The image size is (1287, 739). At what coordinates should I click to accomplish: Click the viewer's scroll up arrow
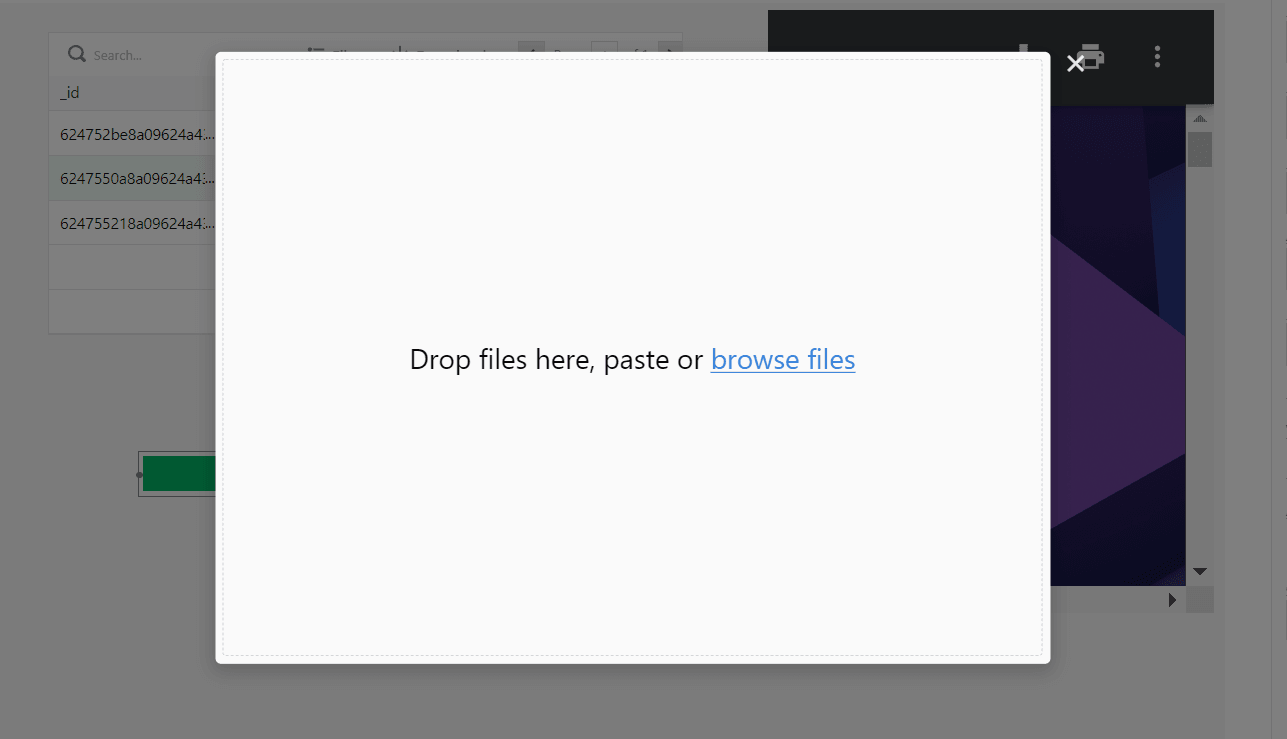[1200, 118]
